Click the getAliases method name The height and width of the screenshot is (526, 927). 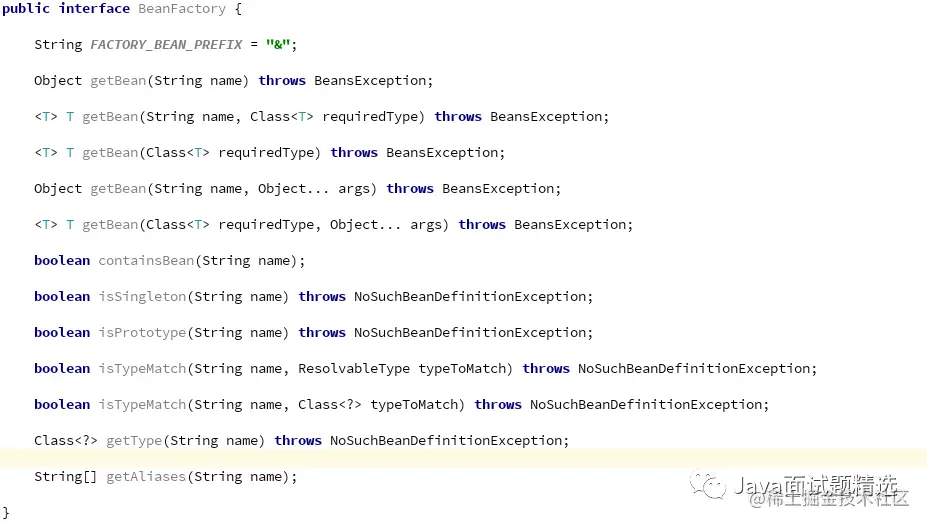(146, 477)
